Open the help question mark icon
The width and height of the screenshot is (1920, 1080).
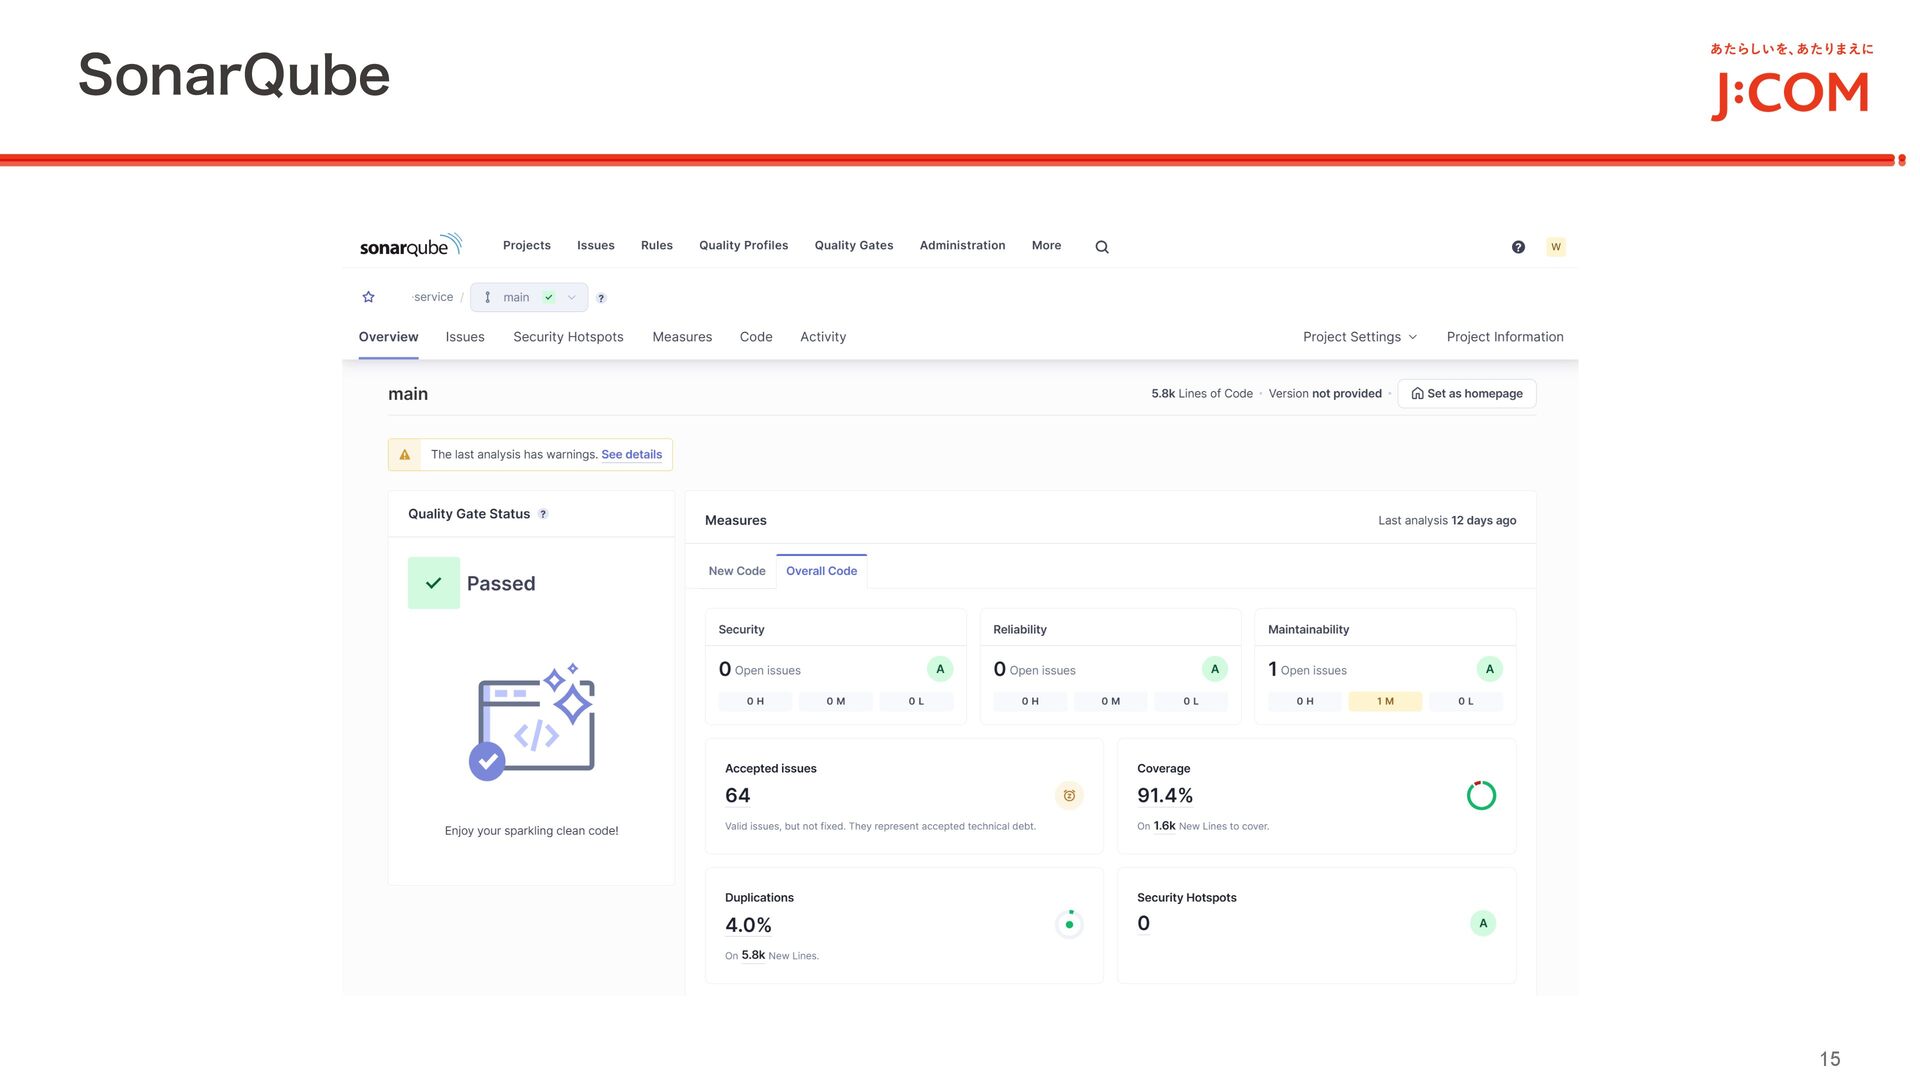pos(1518,247)
